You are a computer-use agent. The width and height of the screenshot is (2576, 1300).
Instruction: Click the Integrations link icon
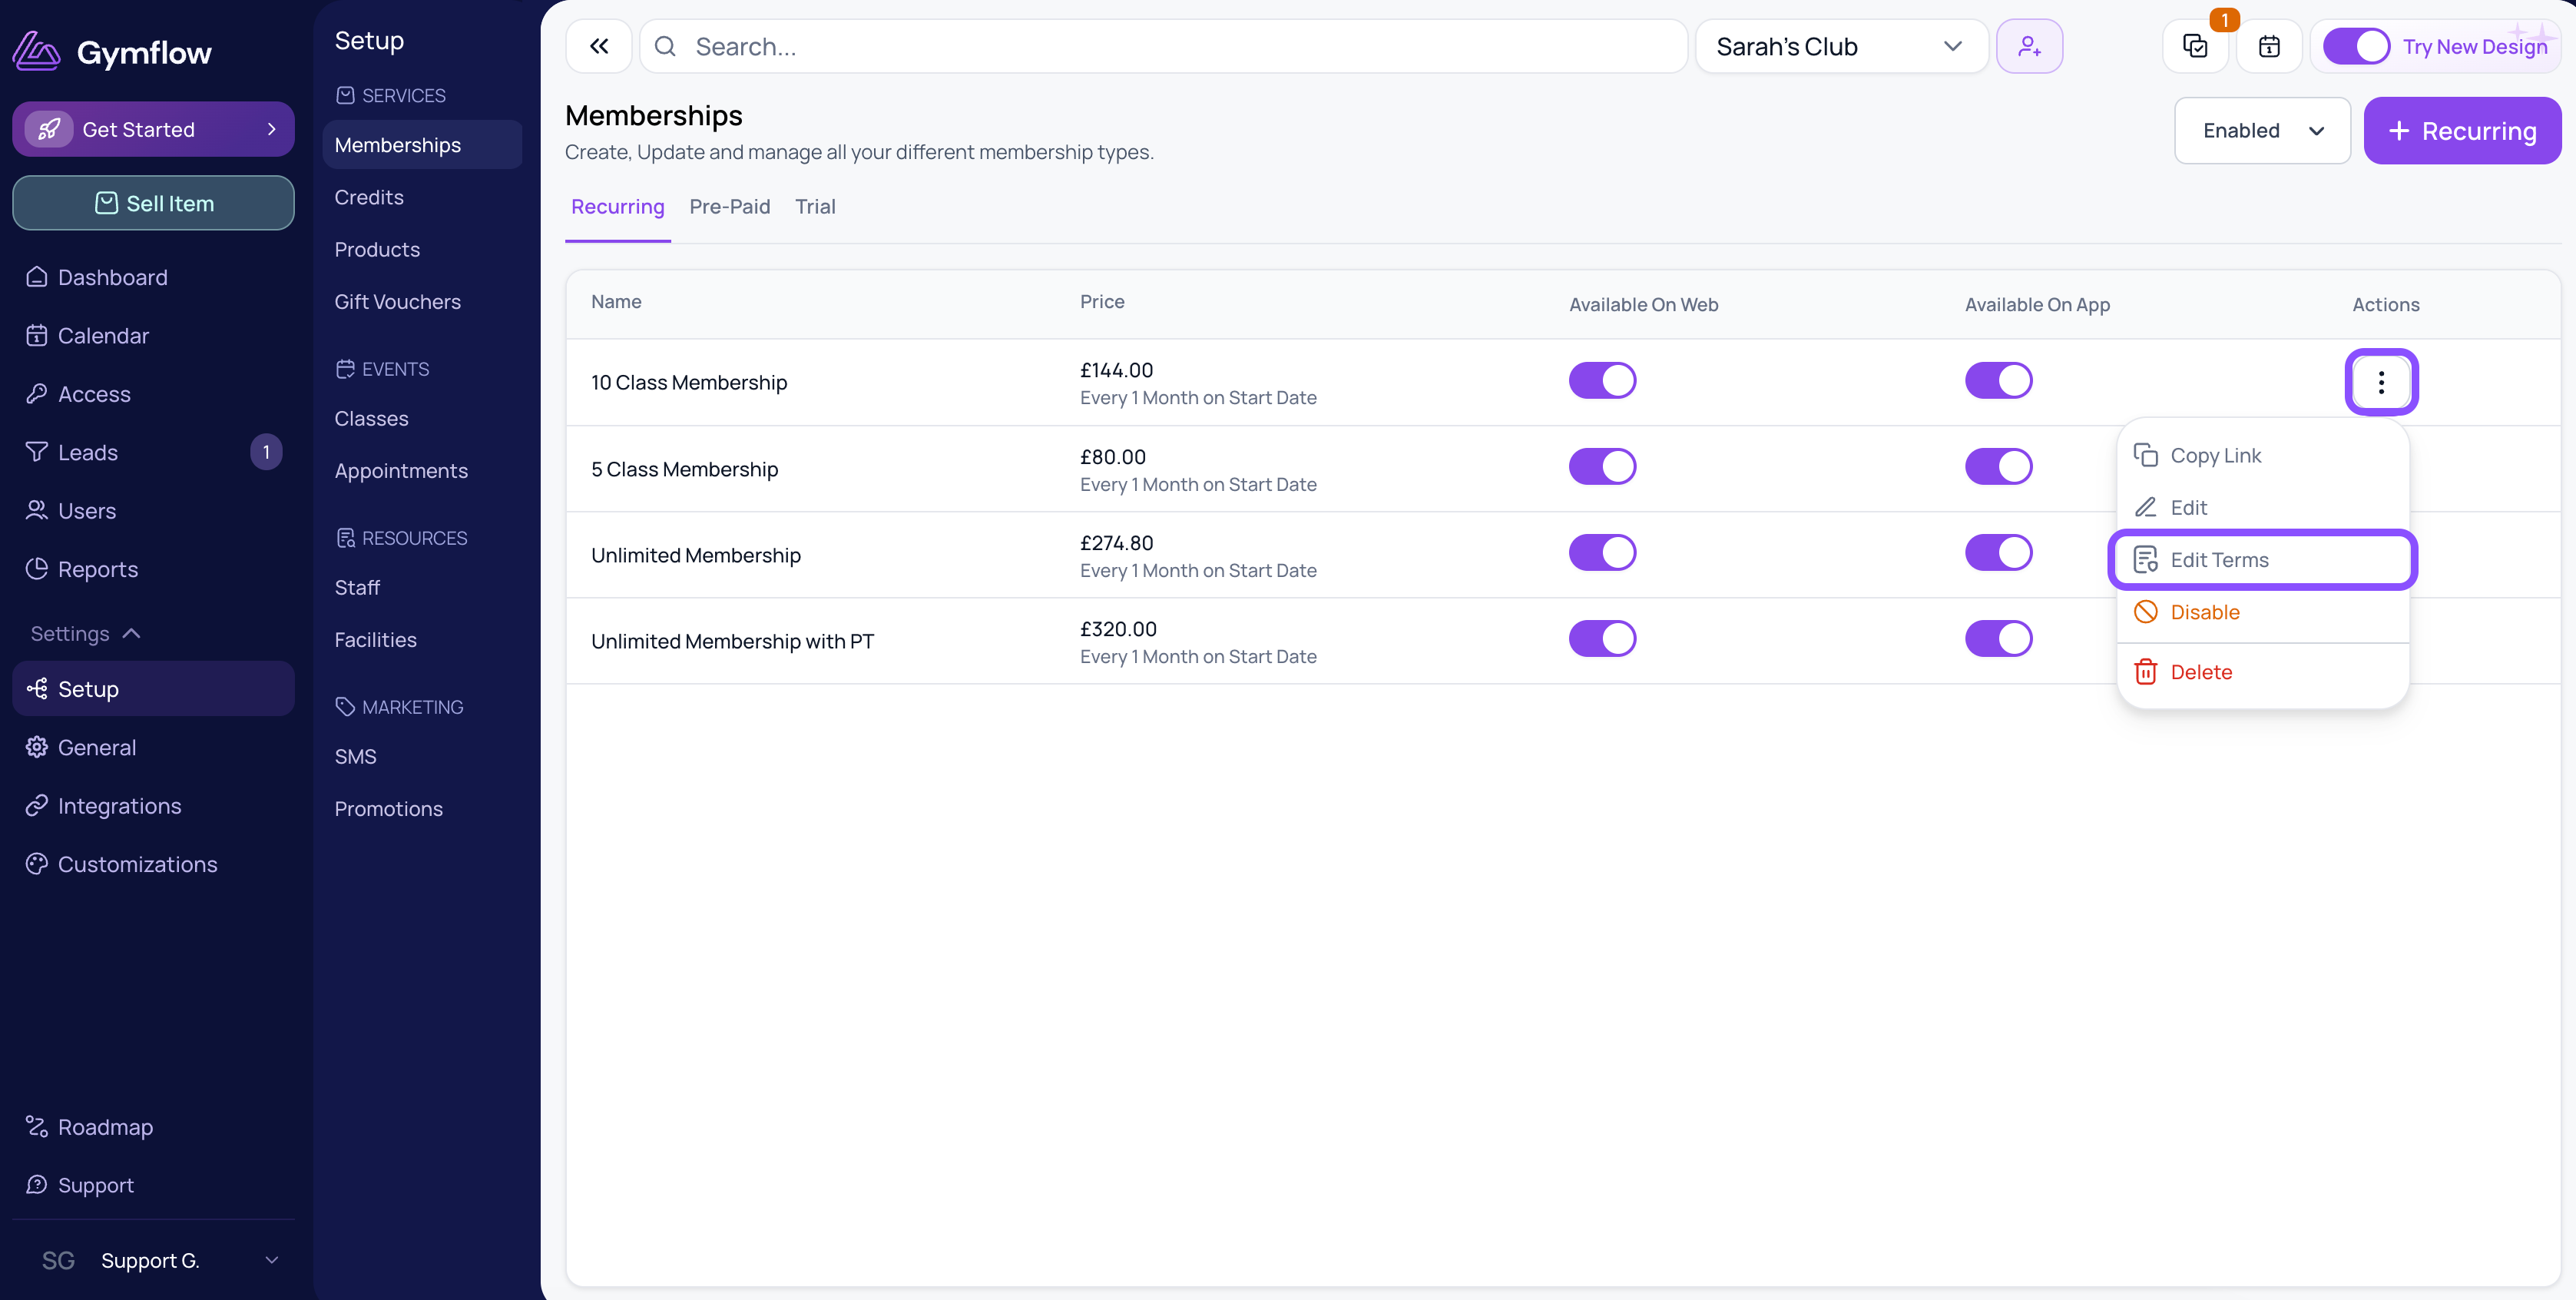37,806
